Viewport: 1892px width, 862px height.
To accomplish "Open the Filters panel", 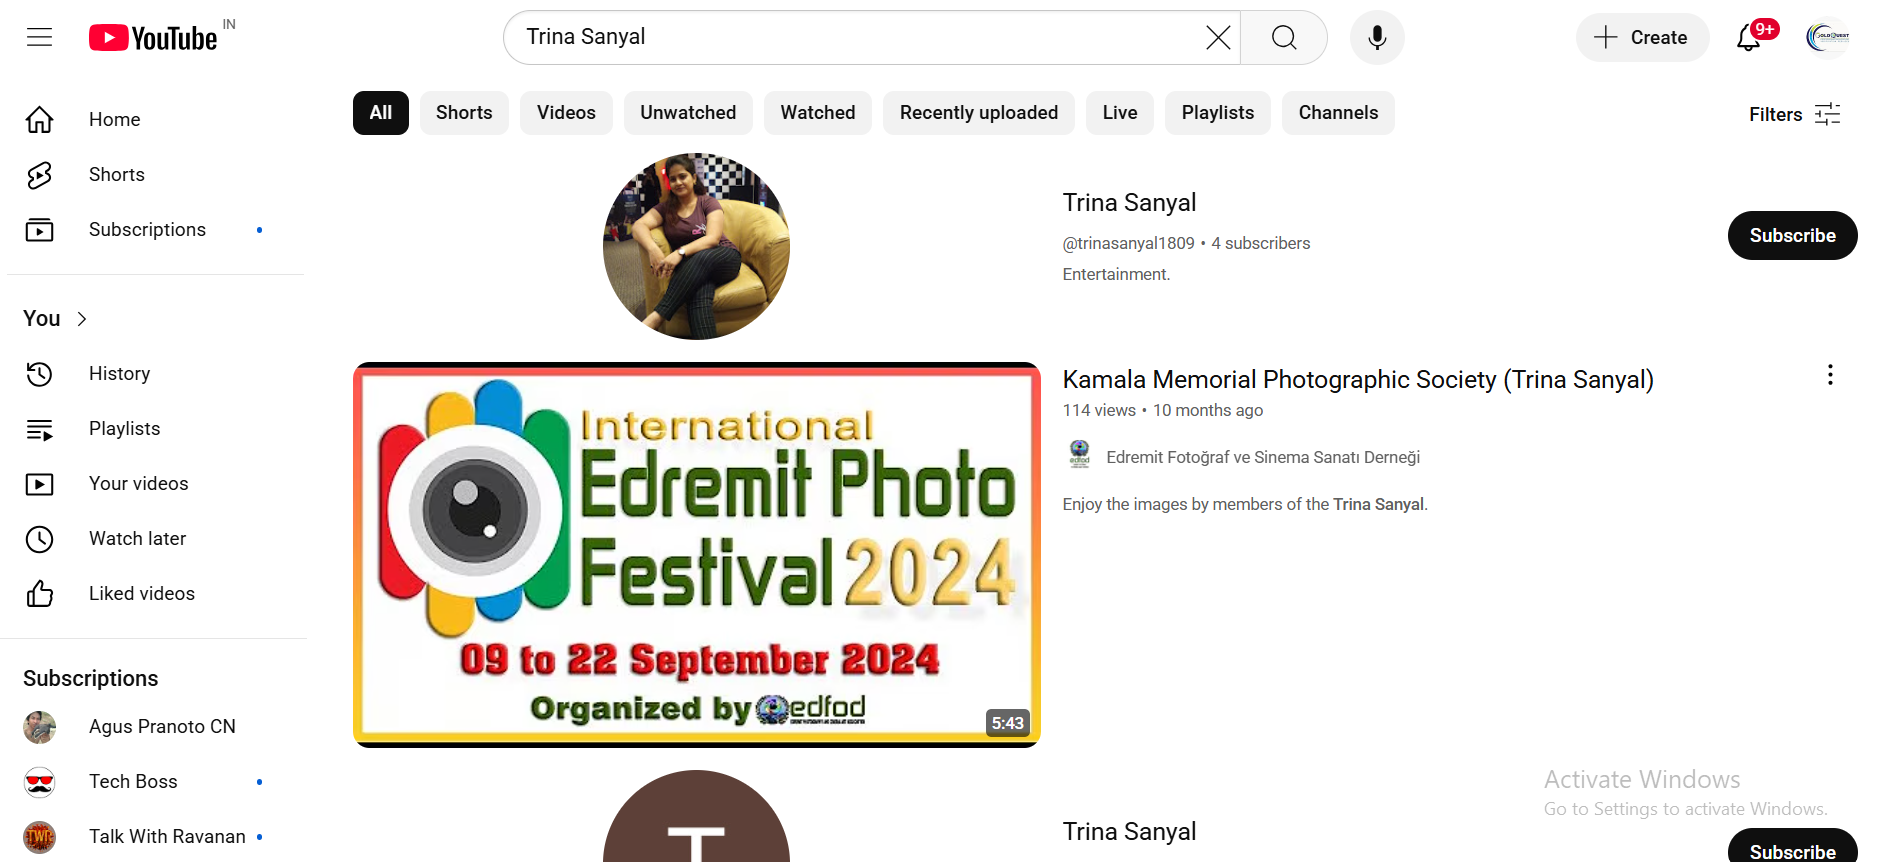I will pyautogui.click(x=1795, y=114).
